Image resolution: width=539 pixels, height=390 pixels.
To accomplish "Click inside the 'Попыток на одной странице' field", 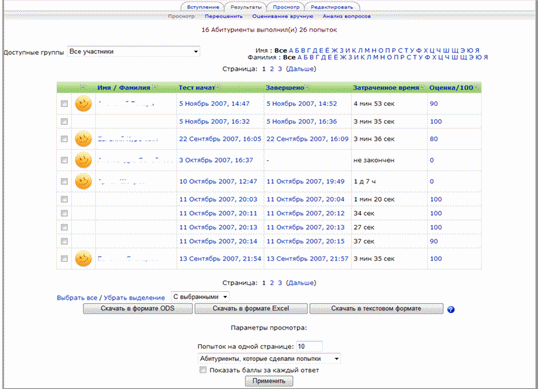I will tap(309, 346).
